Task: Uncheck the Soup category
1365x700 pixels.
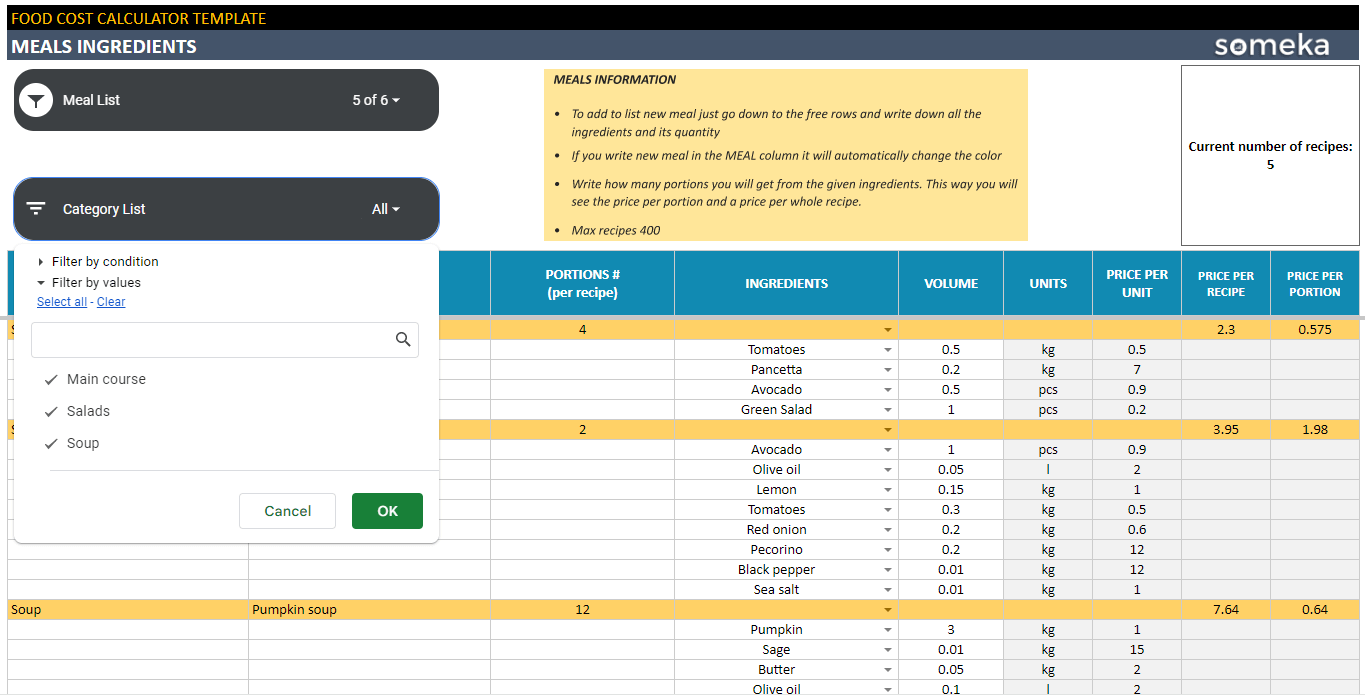Action: point(49,443)
